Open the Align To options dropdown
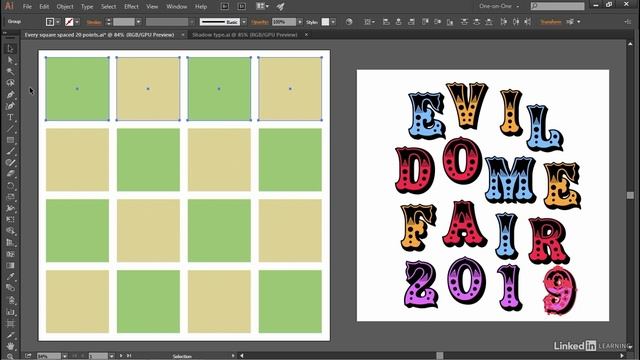The image size is (640, 360). click(369, 22)
